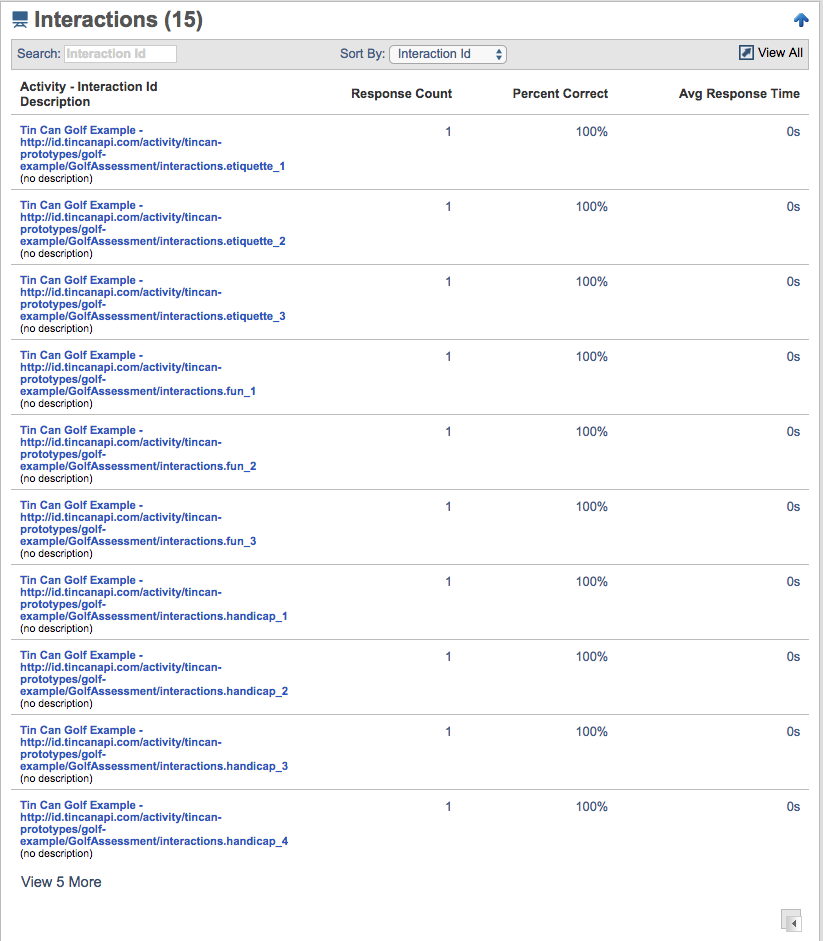Screen dimensions: 823x941
Task: Click the Percent Correct column header
Action: [560, 94]
